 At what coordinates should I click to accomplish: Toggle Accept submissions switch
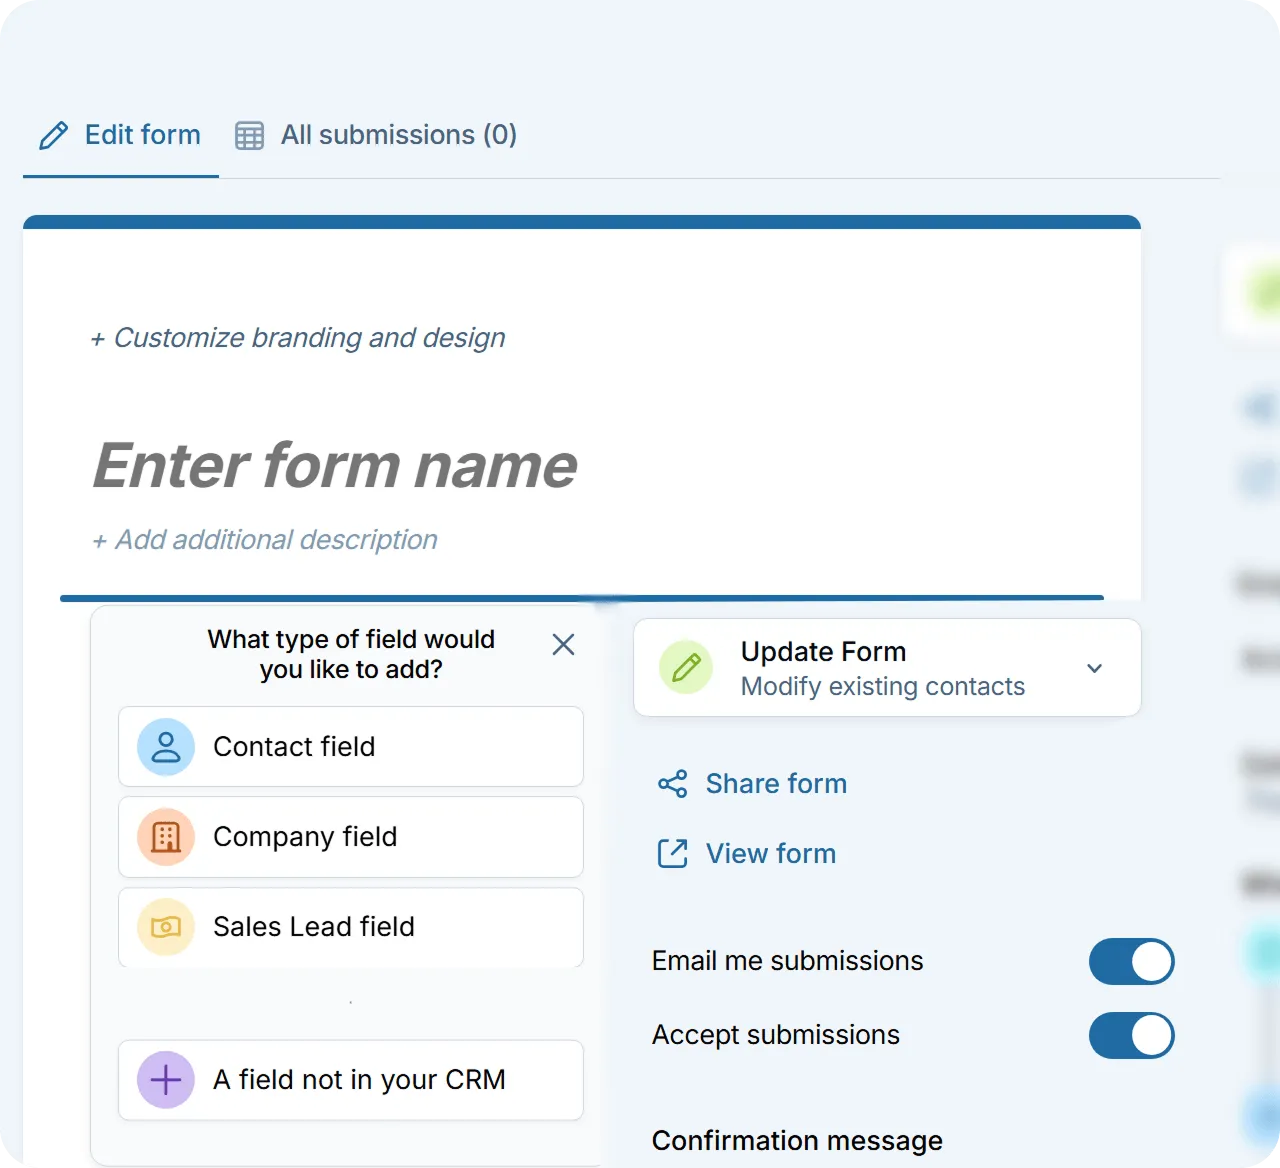1132,1035
